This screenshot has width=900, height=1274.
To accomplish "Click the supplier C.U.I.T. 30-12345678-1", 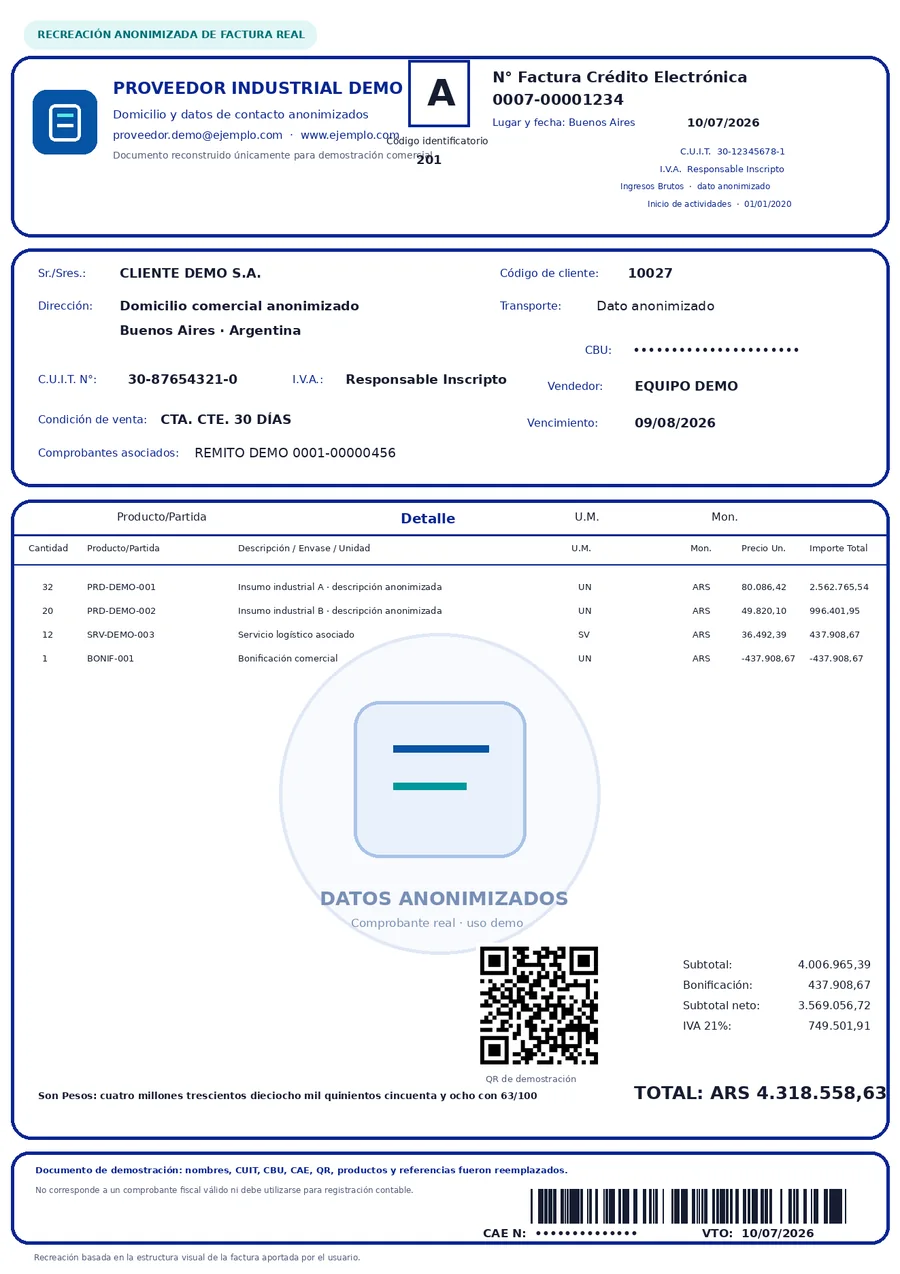I will pyautogui.click(x=733, y=152).
